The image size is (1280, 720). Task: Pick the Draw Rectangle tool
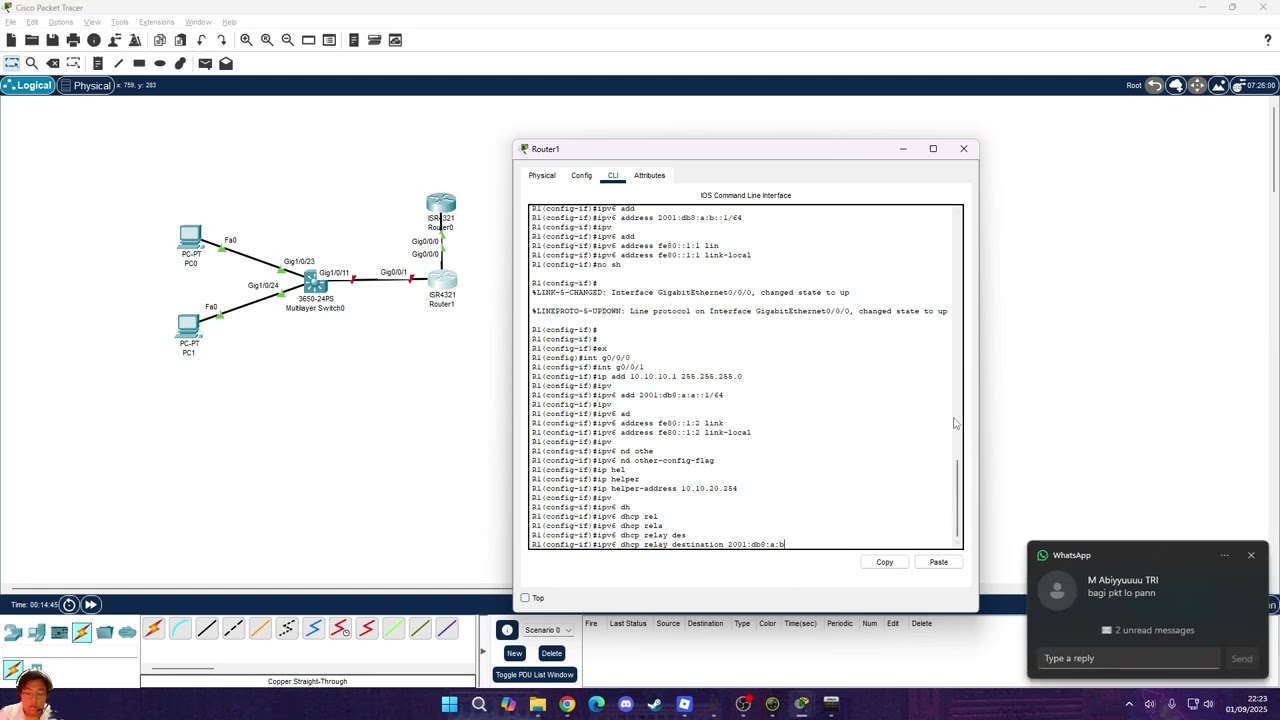point(139,63)
